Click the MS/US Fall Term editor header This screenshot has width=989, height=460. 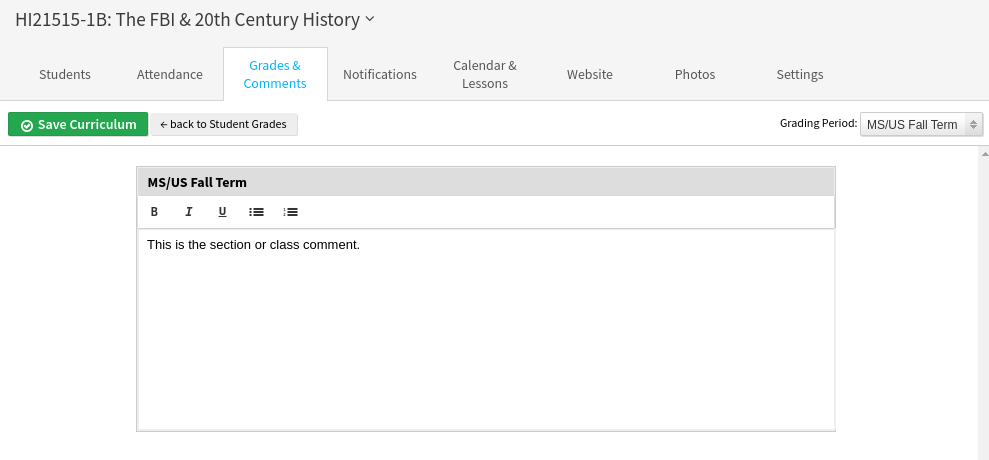coord(485,182)
